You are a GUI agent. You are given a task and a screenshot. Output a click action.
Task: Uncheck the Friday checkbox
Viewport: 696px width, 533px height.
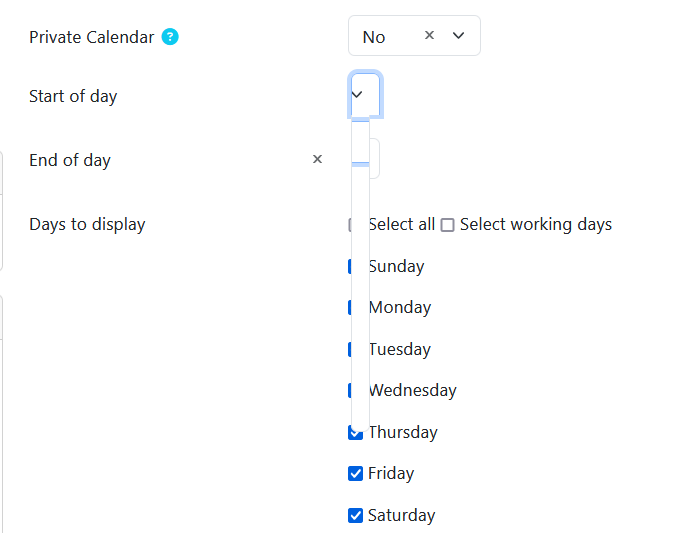(x=355, y=474)
